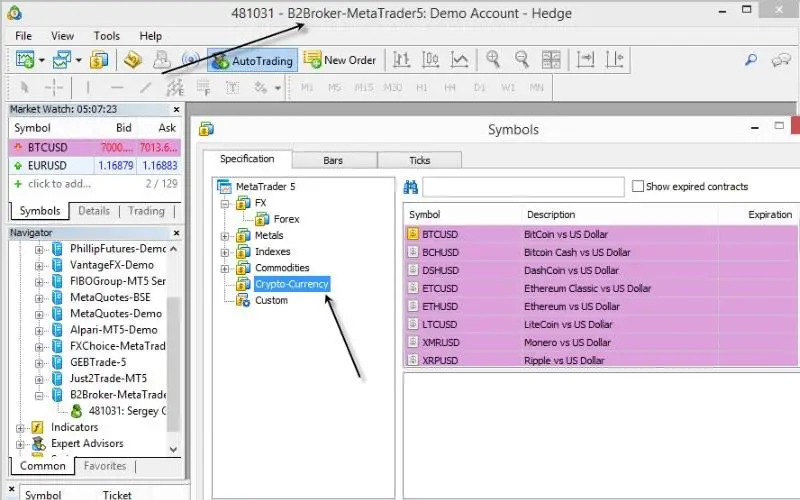
Task: Switch to Favorites tab in Navigator
Action: click(x=105, y=466)
